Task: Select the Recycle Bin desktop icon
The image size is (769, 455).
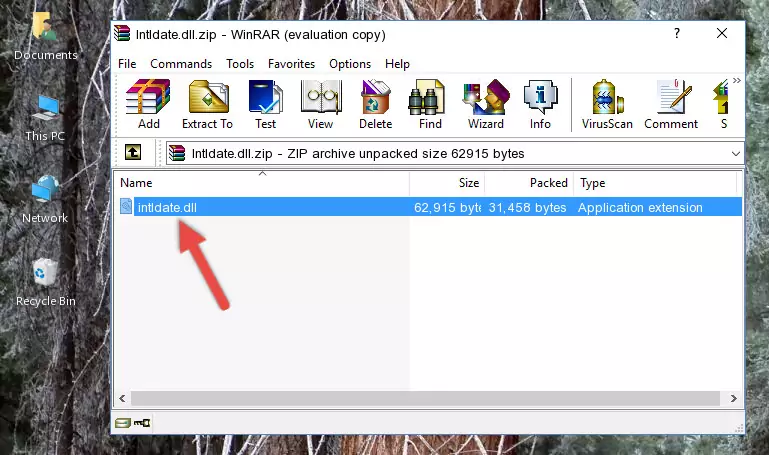Action: pyautogui.click(x=46, y=283)
